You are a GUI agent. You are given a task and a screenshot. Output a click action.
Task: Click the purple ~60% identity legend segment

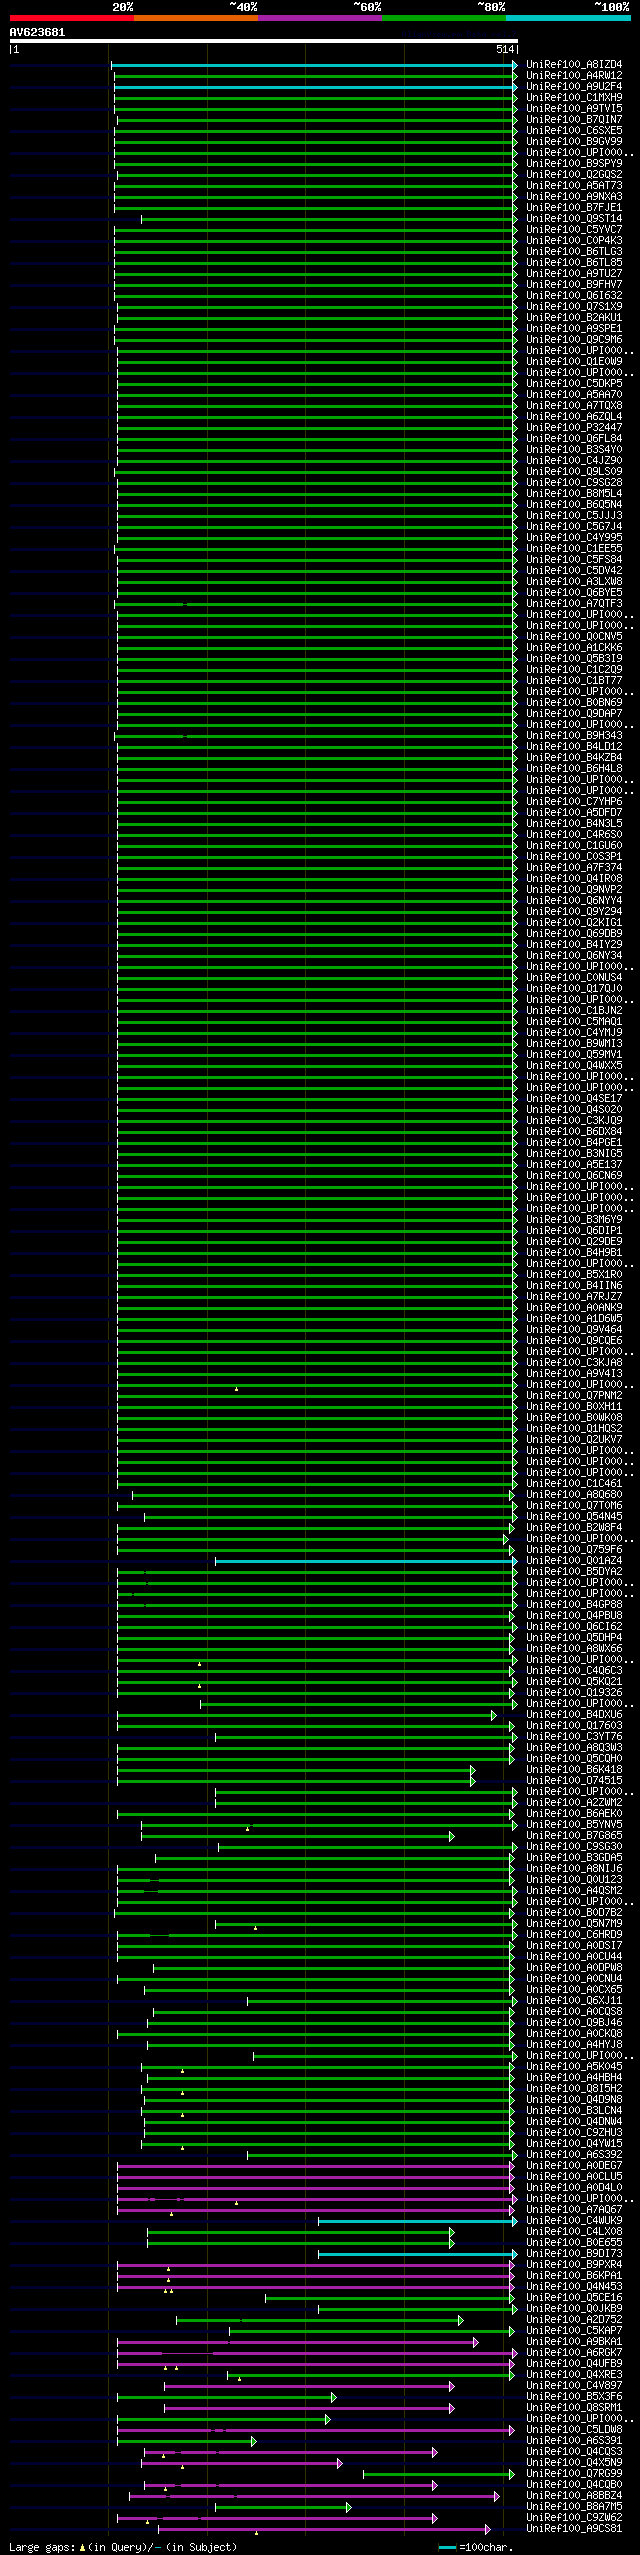tap(319, 18)
